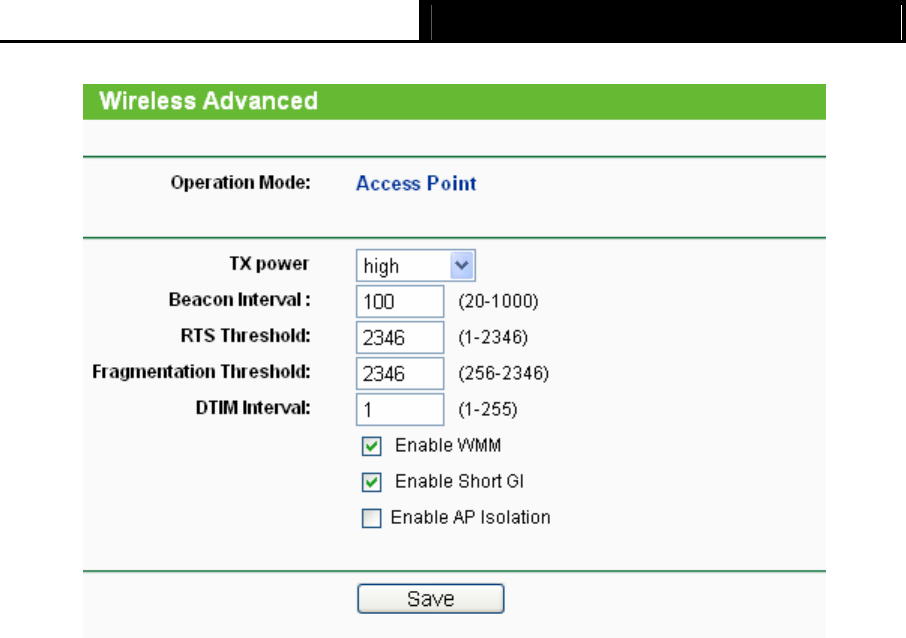Click the (1-2346) range hint
This screenshot has width=906, height=638.
(x=493, y=337)
